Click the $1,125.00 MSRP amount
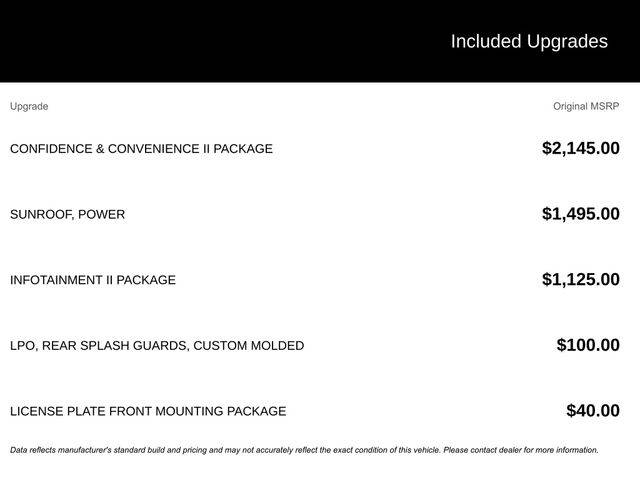The image size is (640, 480). click(581, 280)
